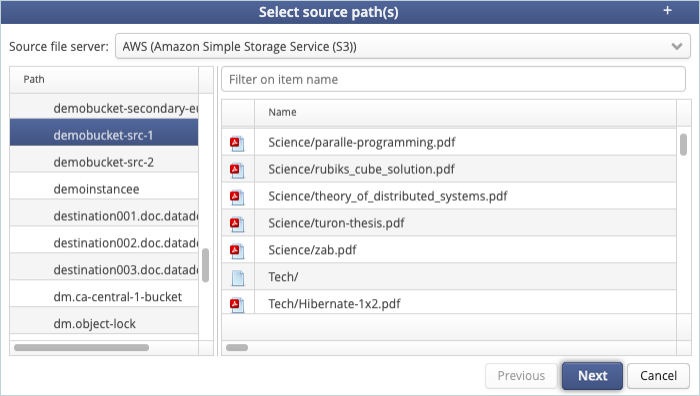
Task: Click PDF icon next to theory_of_distributed_systems.pdf
Action: click(x=237, y=197)
